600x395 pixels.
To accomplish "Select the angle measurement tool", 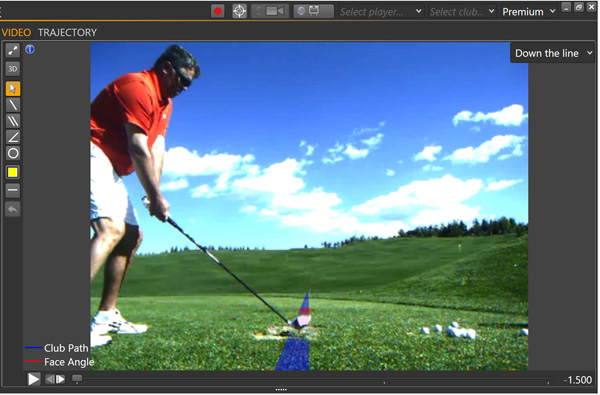I will pos(13,137).
